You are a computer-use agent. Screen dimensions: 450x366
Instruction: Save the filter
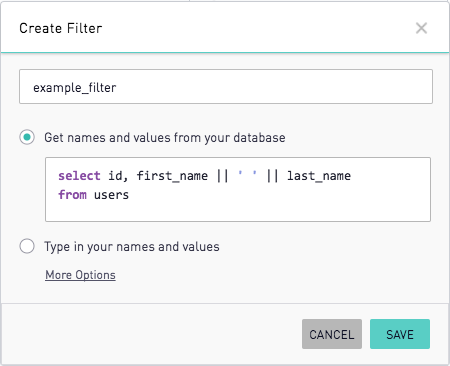(400, 334)
